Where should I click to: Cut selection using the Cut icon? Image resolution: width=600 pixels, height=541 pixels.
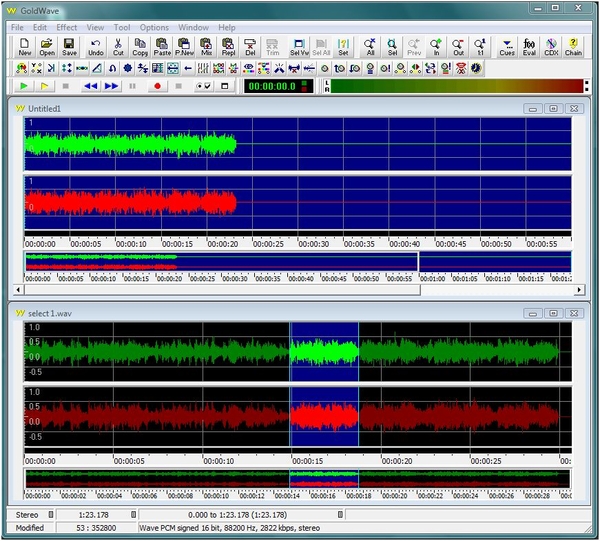118,46
